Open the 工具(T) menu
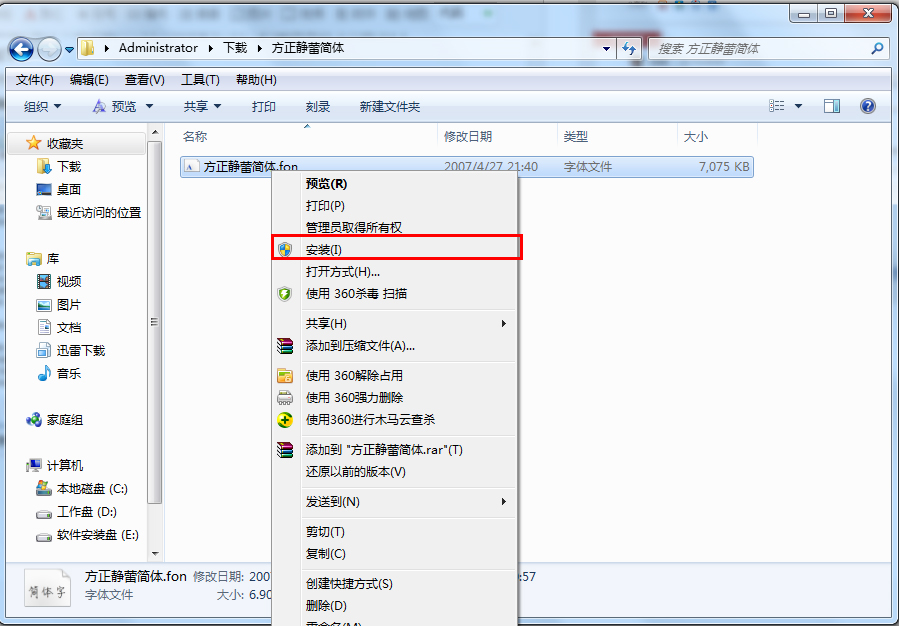This screenshot has width=899, height=626. 200,80
